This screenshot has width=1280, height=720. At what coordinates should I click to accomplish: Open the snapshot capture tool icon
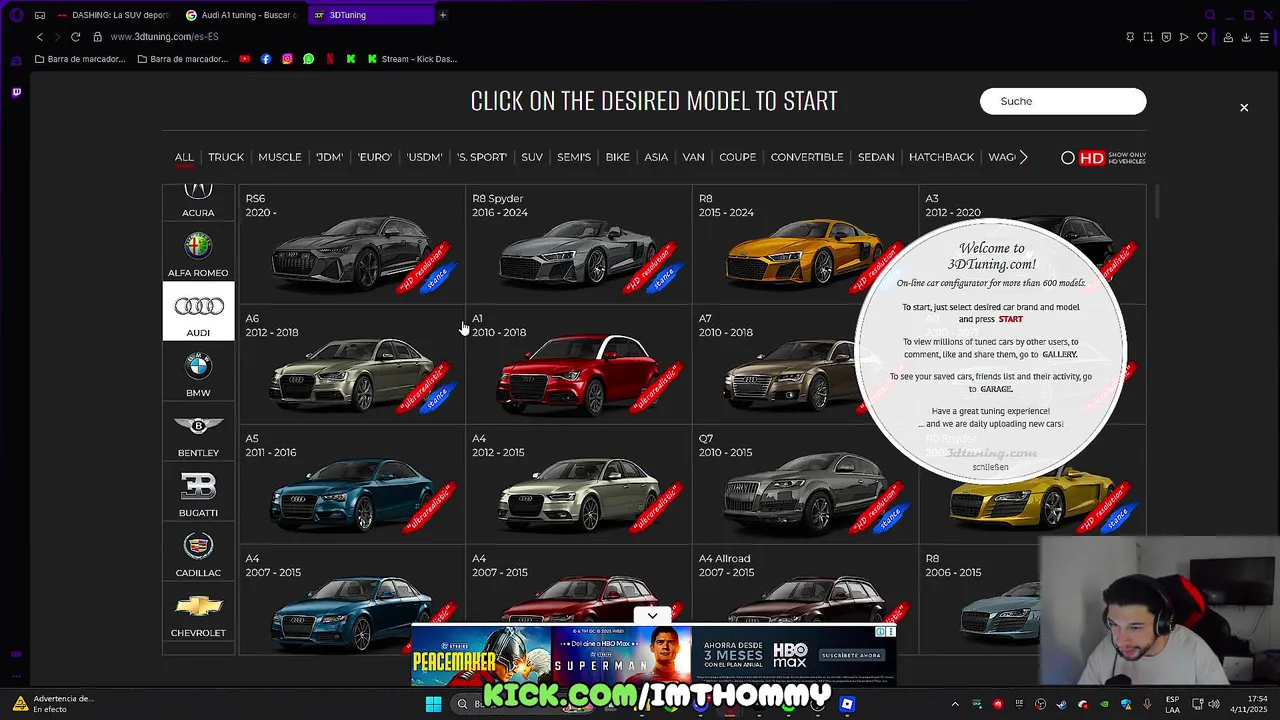click(1148, 37)
